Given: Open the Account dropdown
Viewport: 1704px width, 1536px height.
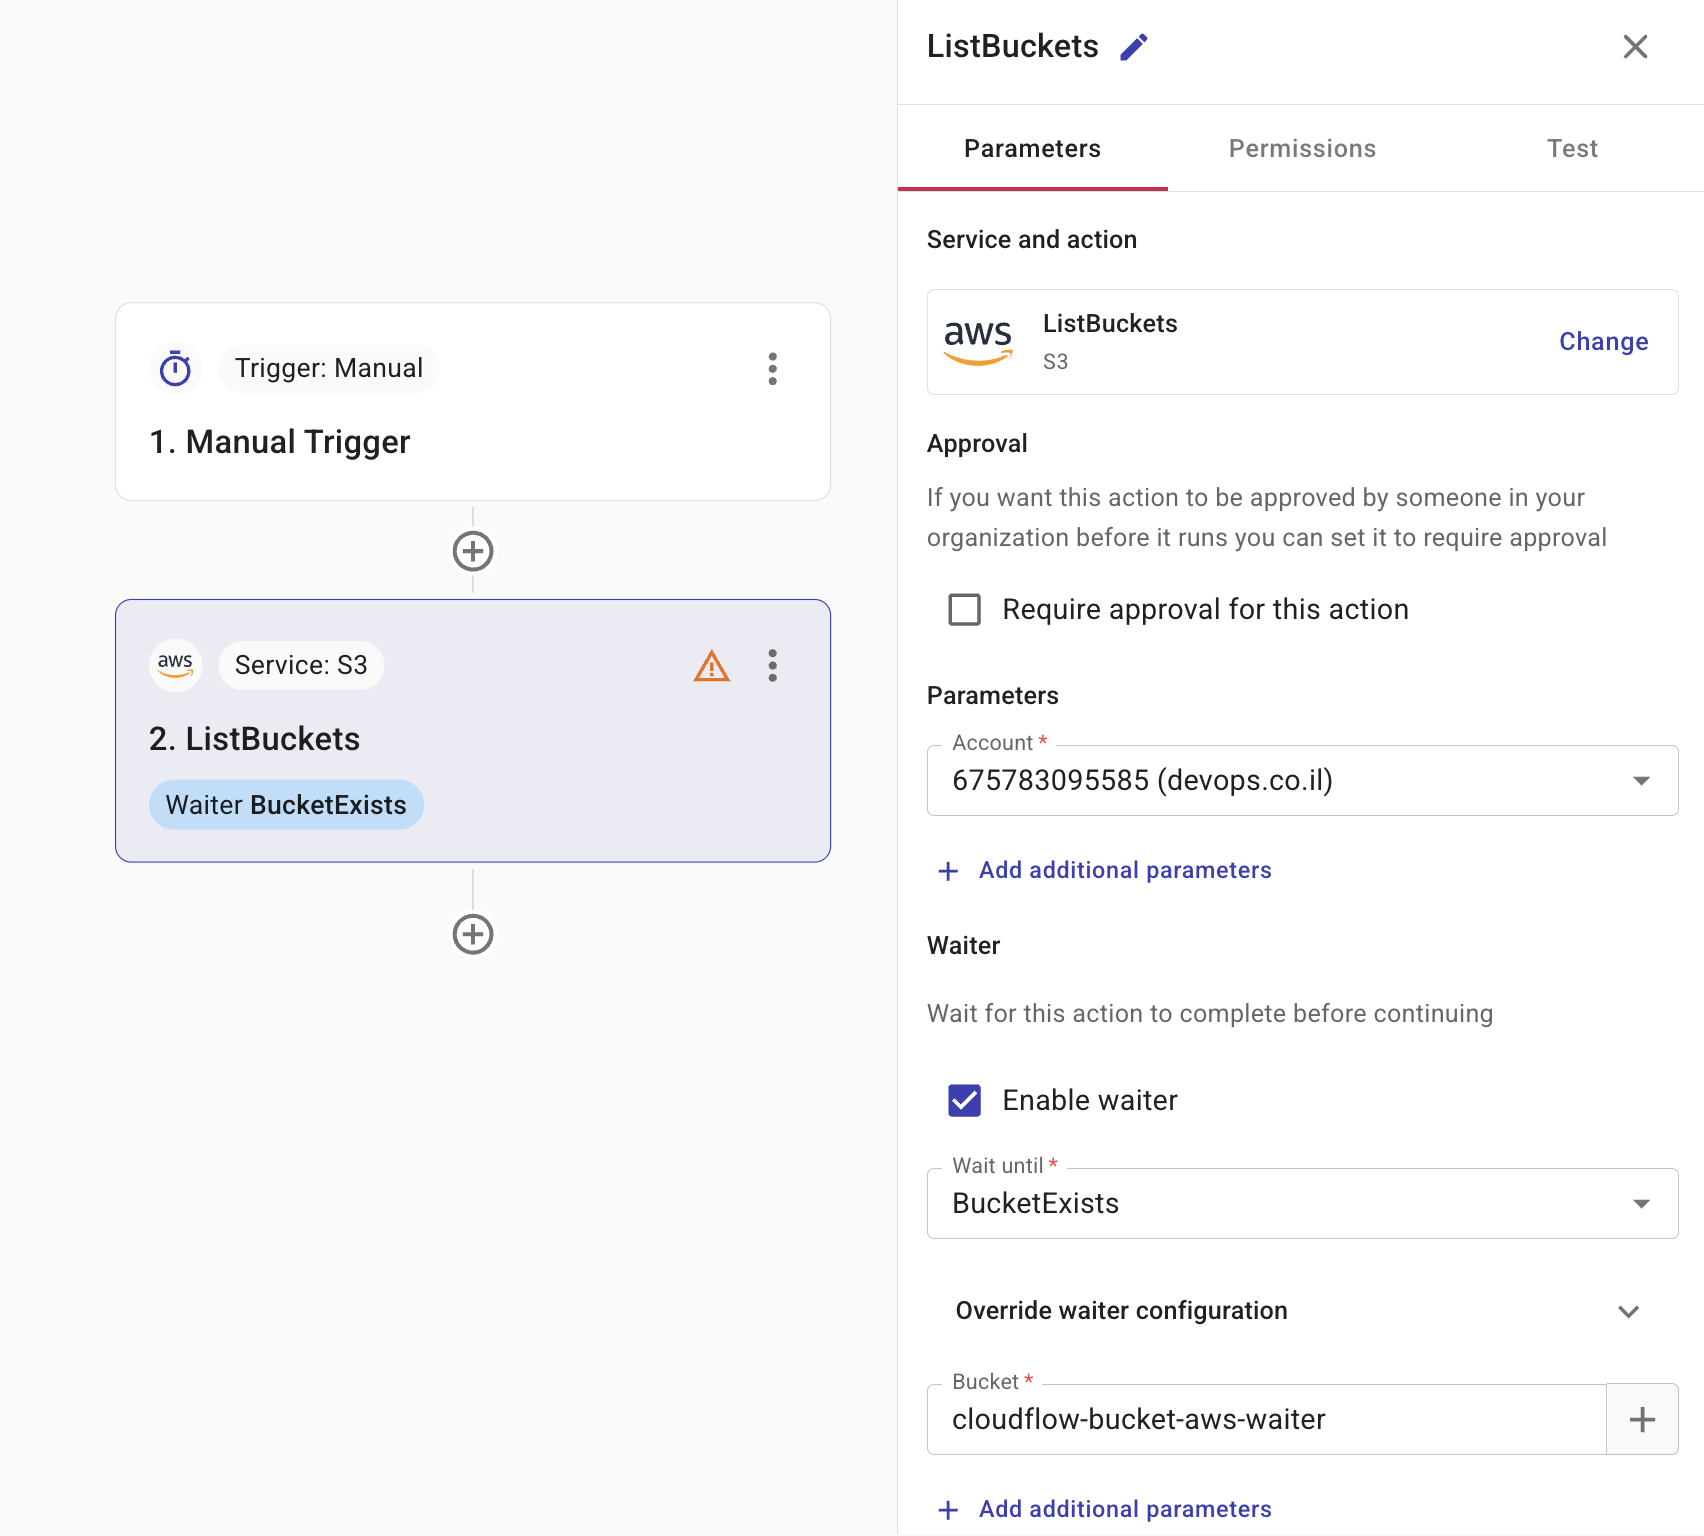Looking at the screenshot, I should (1301, 781).
